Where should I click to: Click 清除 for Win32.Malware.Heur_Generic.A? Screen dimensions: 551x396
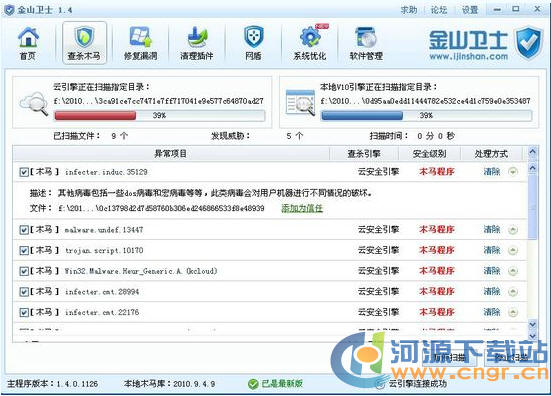(492, 271)
